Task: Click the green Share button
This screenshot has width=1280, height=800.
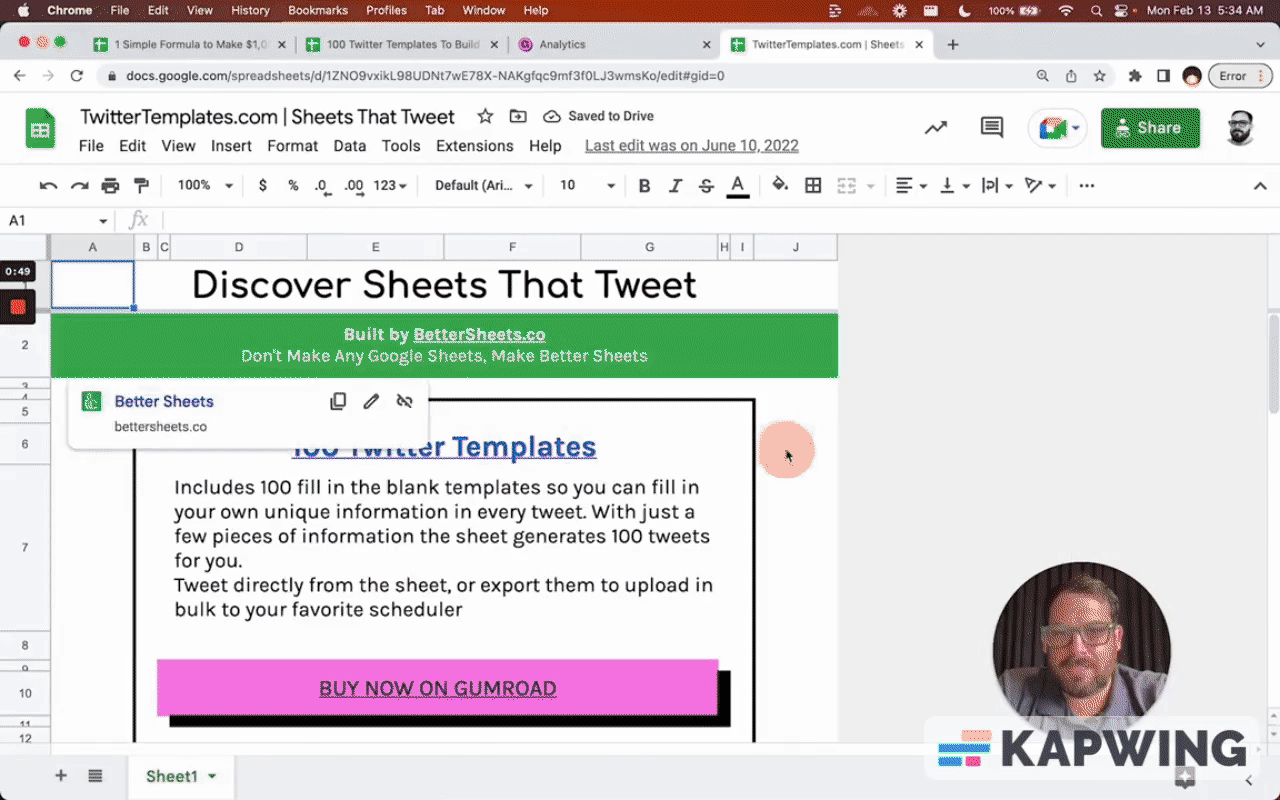Action: coord(1150,128)
